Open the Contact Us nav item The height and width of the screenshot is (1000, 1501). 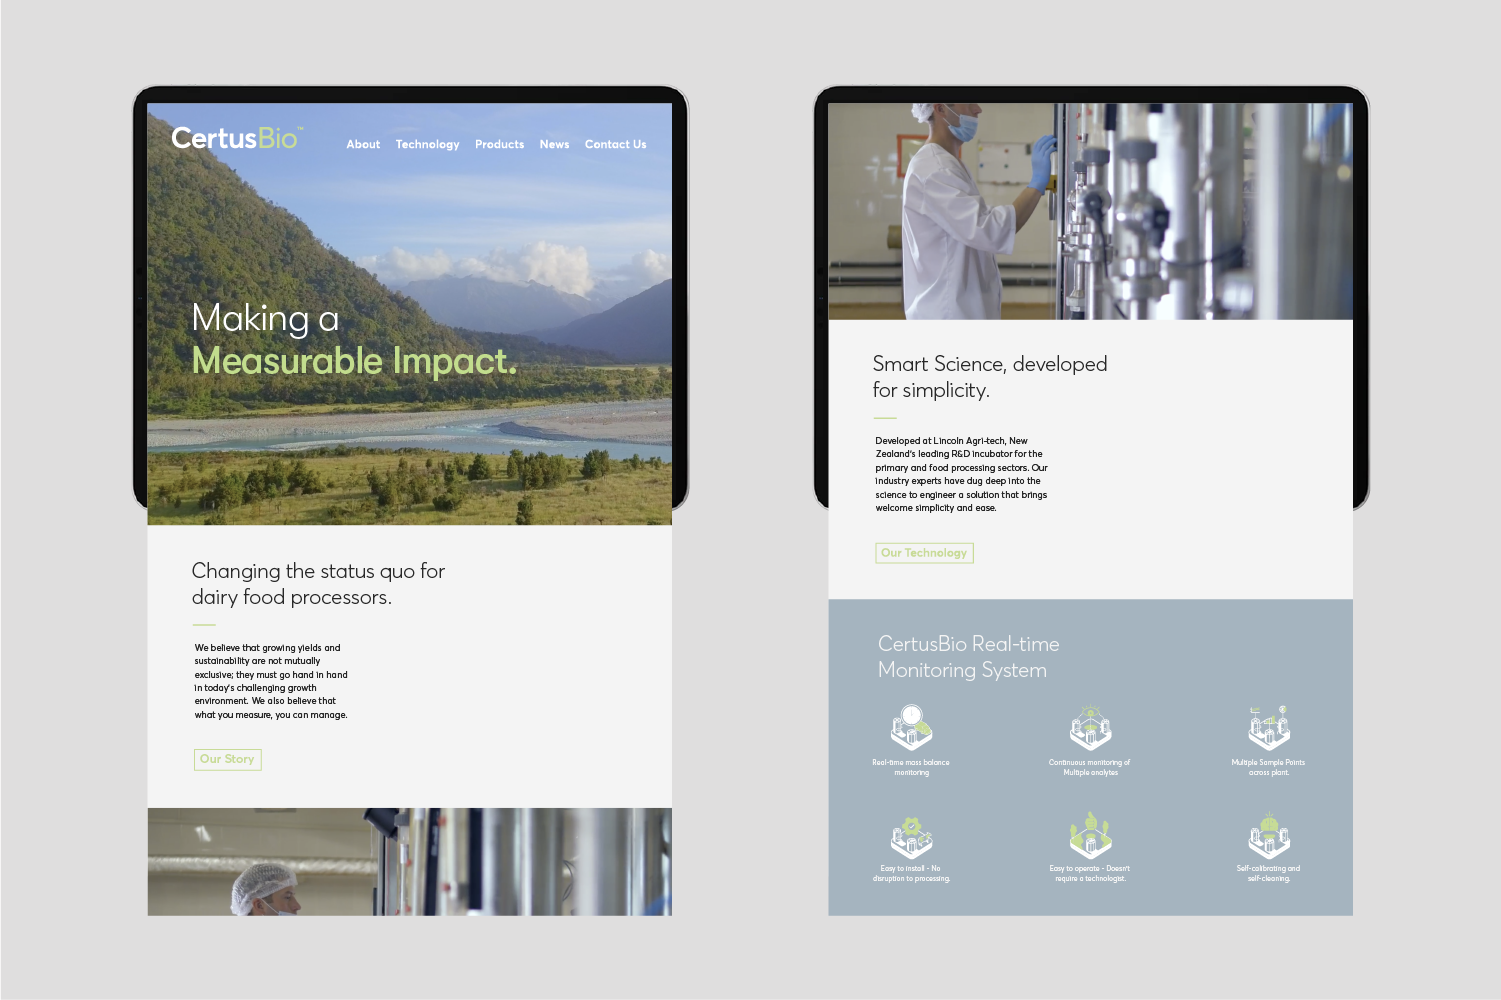(x=615, y=144)
